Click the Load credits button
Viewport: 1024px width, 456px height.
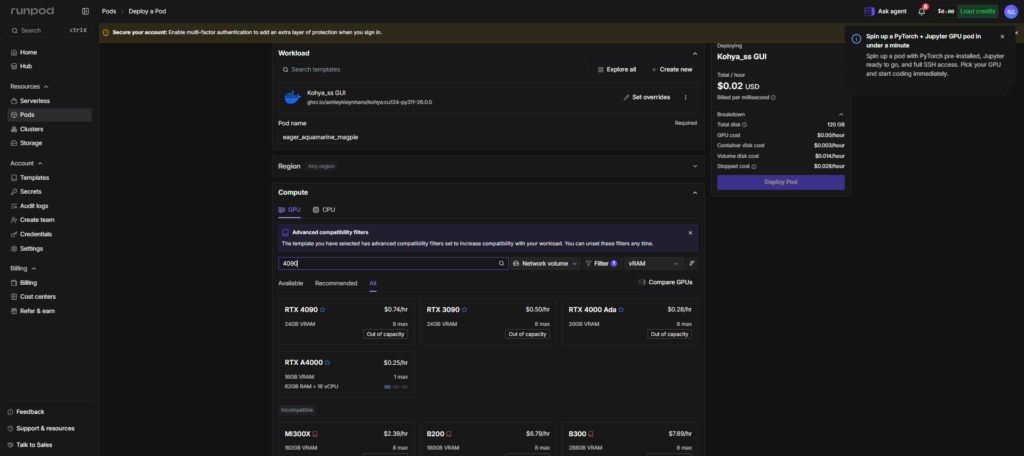(x=978, y=11)
